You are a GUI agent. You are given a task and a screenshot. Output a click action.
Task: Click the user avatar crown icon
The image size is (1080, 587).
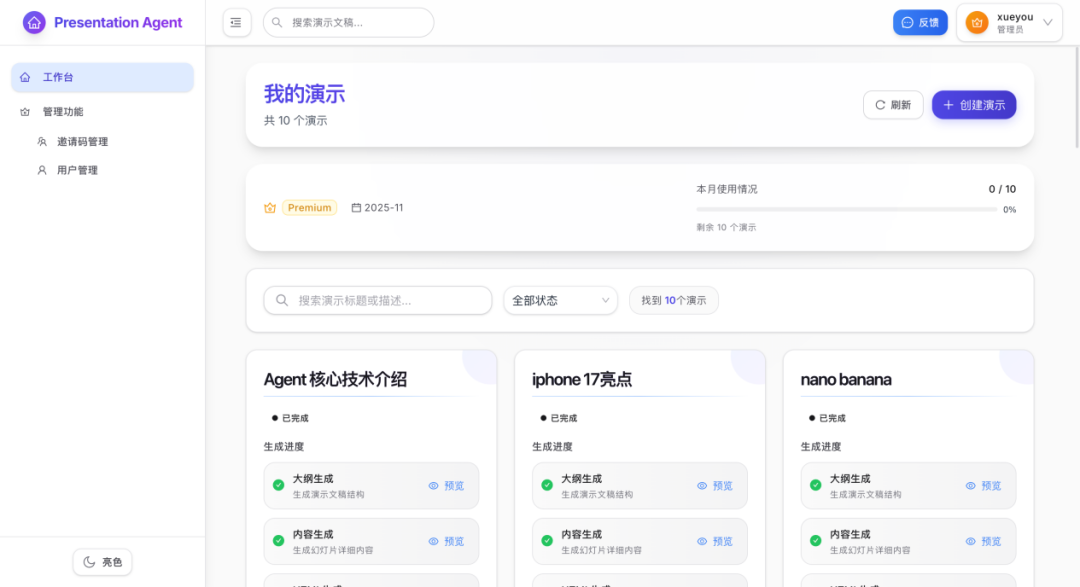click(977, 23)
